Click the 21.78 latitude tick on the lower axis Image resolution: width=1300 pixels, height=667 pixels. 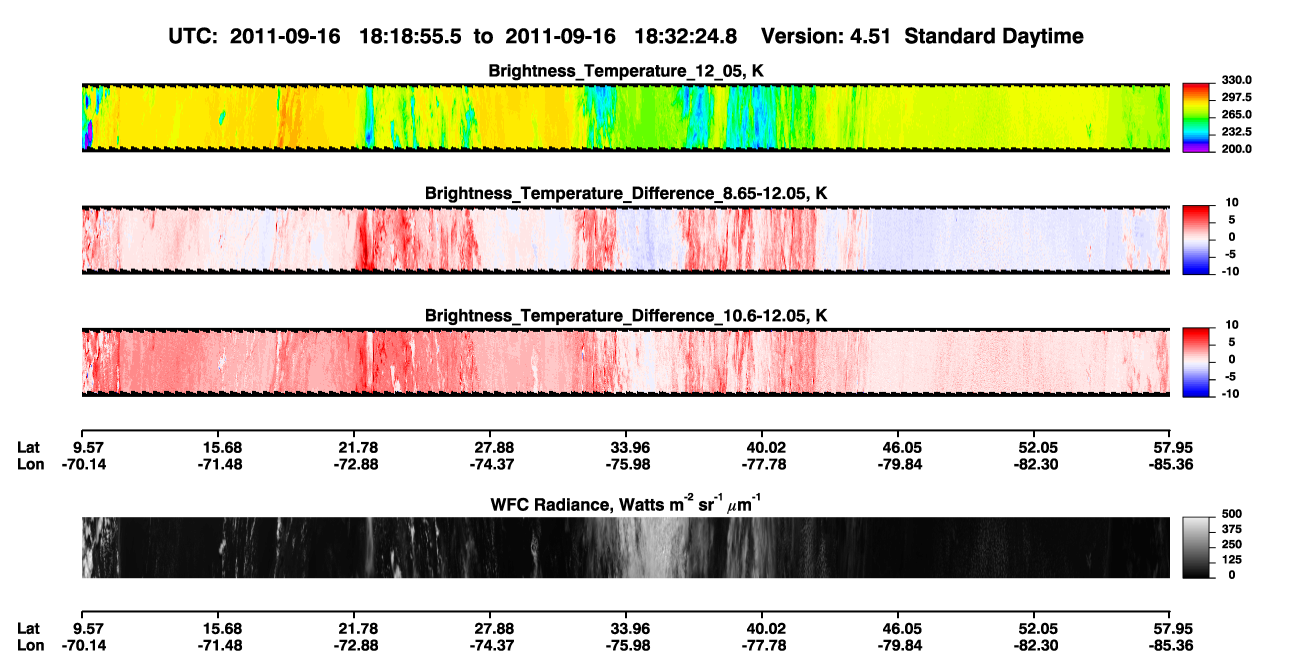[358, 628]
